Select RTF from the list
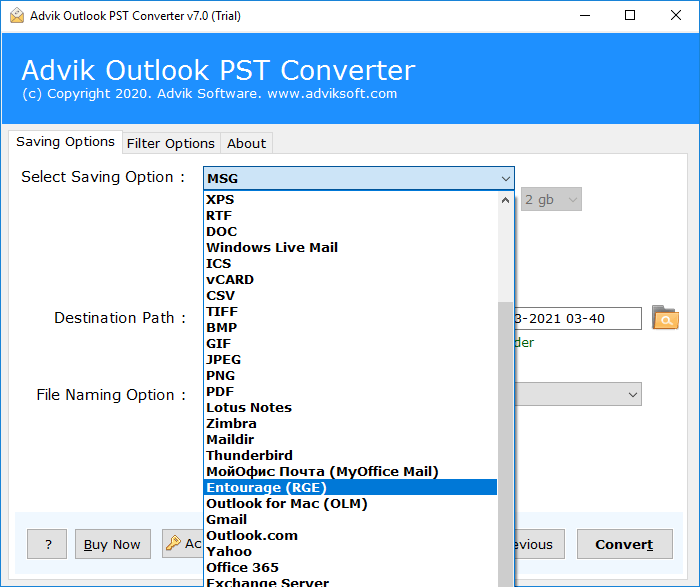700x587 pixels. point(350,216)
